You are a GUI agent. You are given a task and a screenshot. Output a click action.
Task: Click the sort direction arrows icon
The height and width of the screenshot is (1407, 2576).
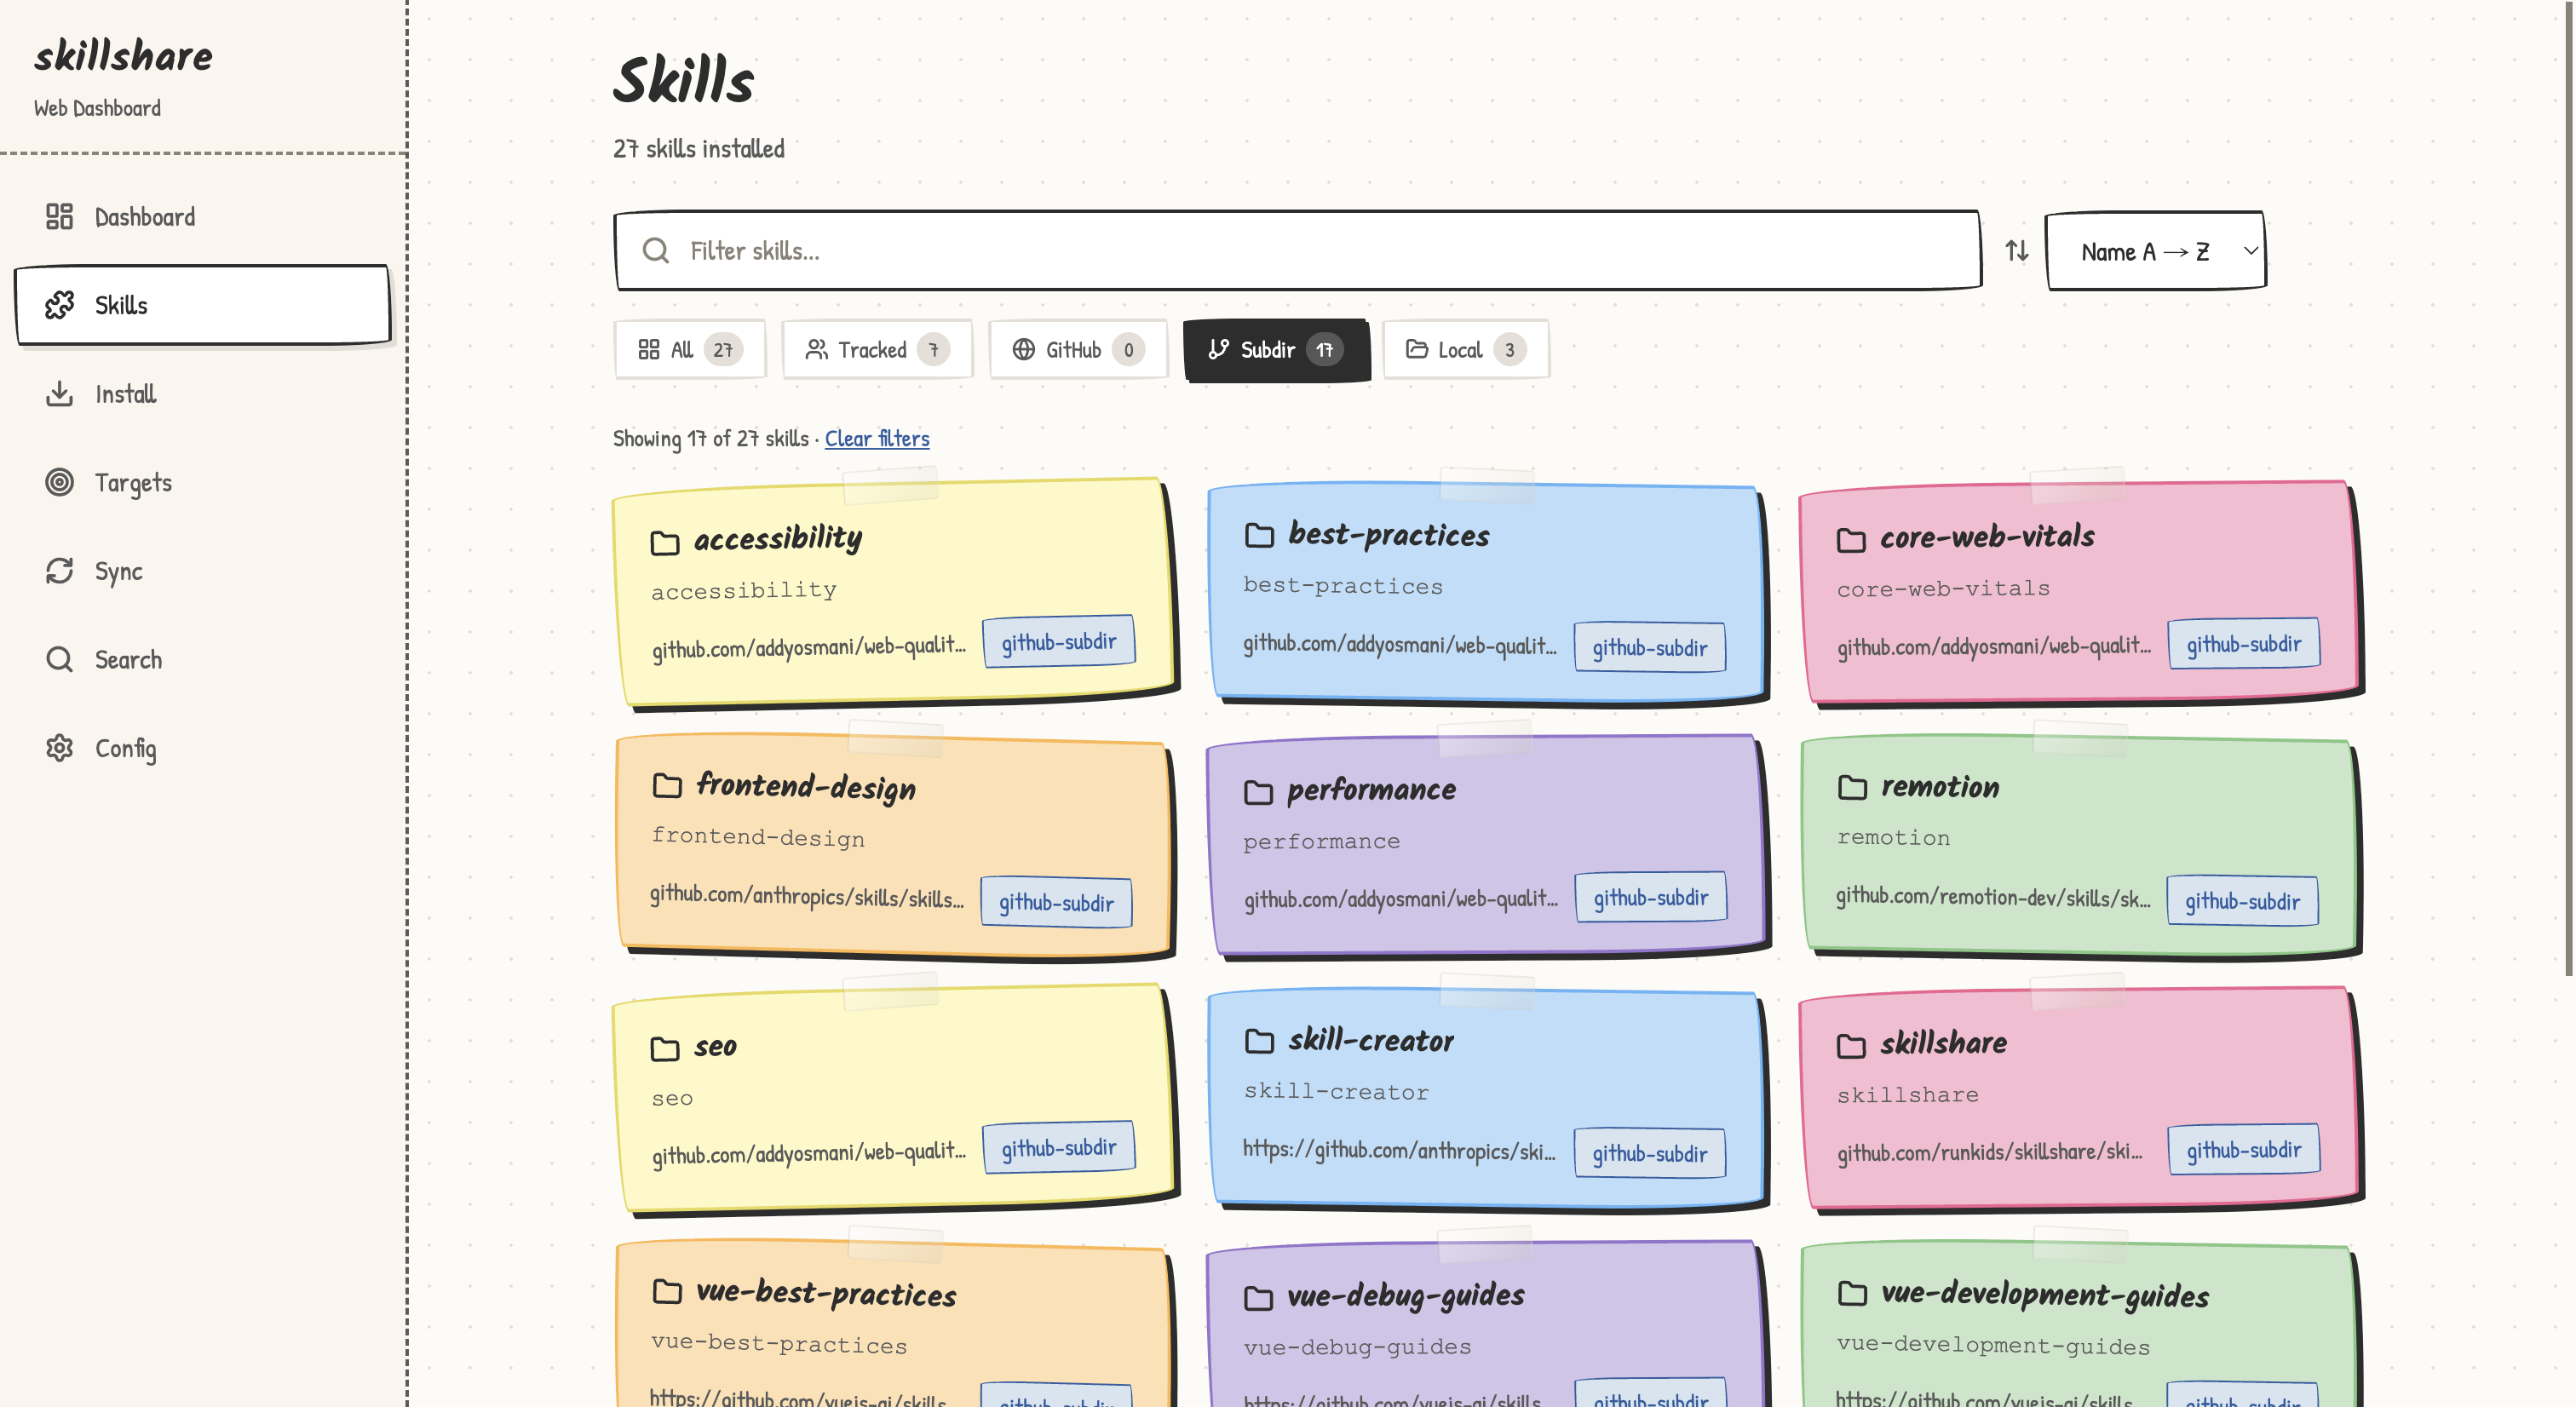click(x=2016, y=251)
